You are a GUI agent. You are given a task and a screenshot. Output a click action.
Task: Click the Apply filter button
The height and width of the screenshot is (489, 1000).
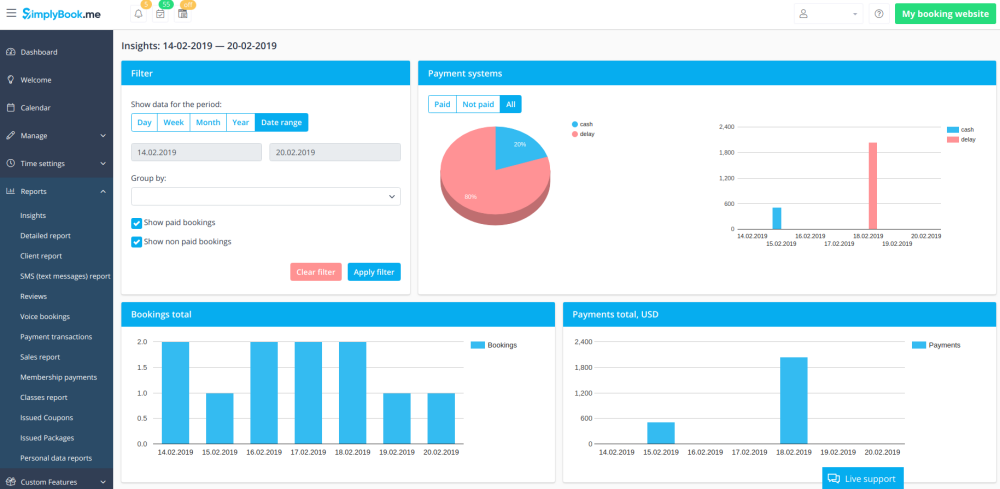click(374, 272)
